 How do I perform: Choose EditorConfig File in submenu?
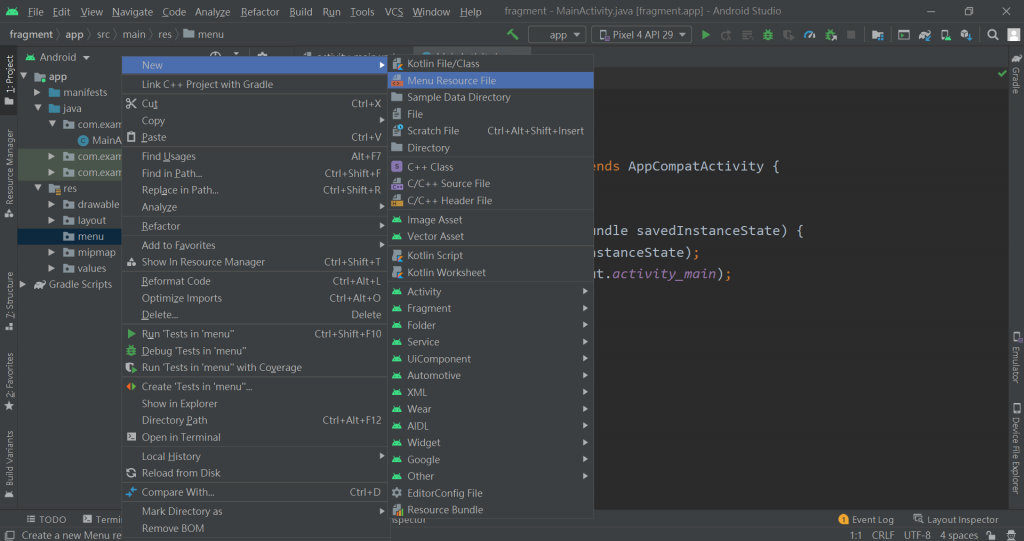tap(490, 493)
